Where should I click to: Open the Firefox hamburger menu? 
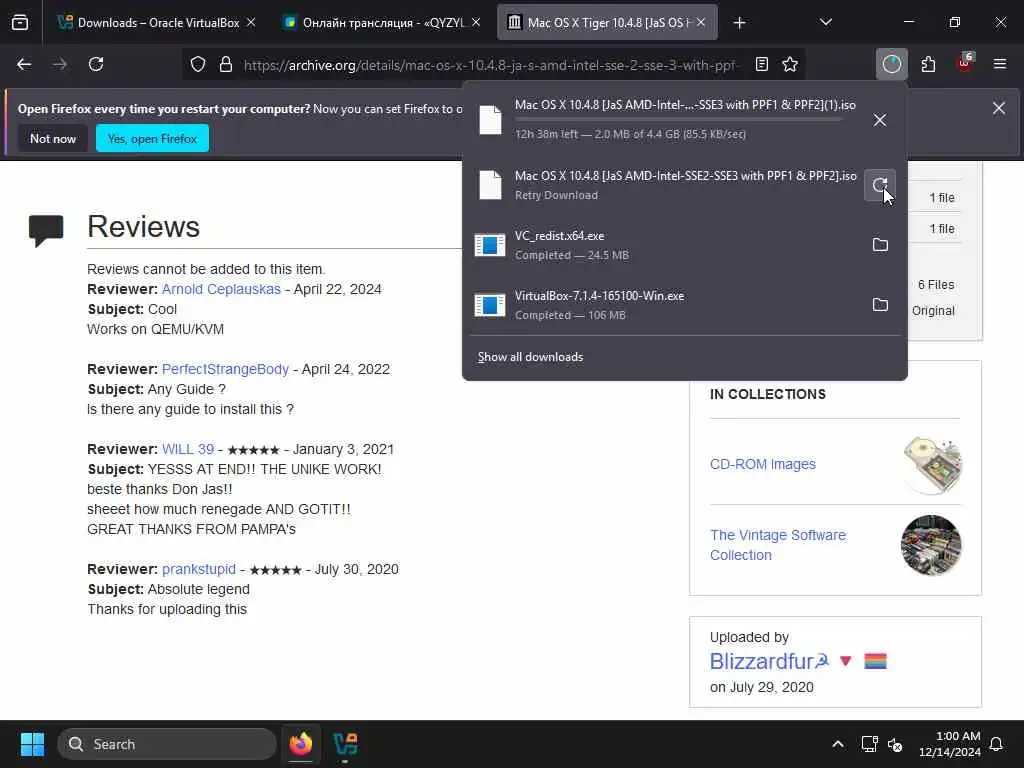[x=1000, y=64]
